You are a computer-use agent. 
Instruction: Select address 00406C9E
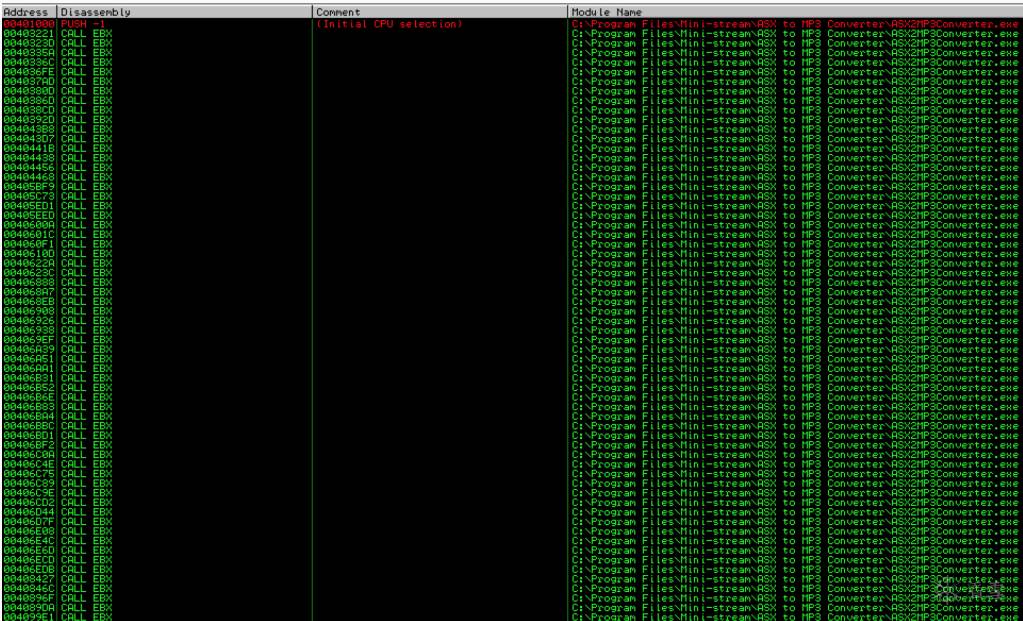[x=29, y=492]
